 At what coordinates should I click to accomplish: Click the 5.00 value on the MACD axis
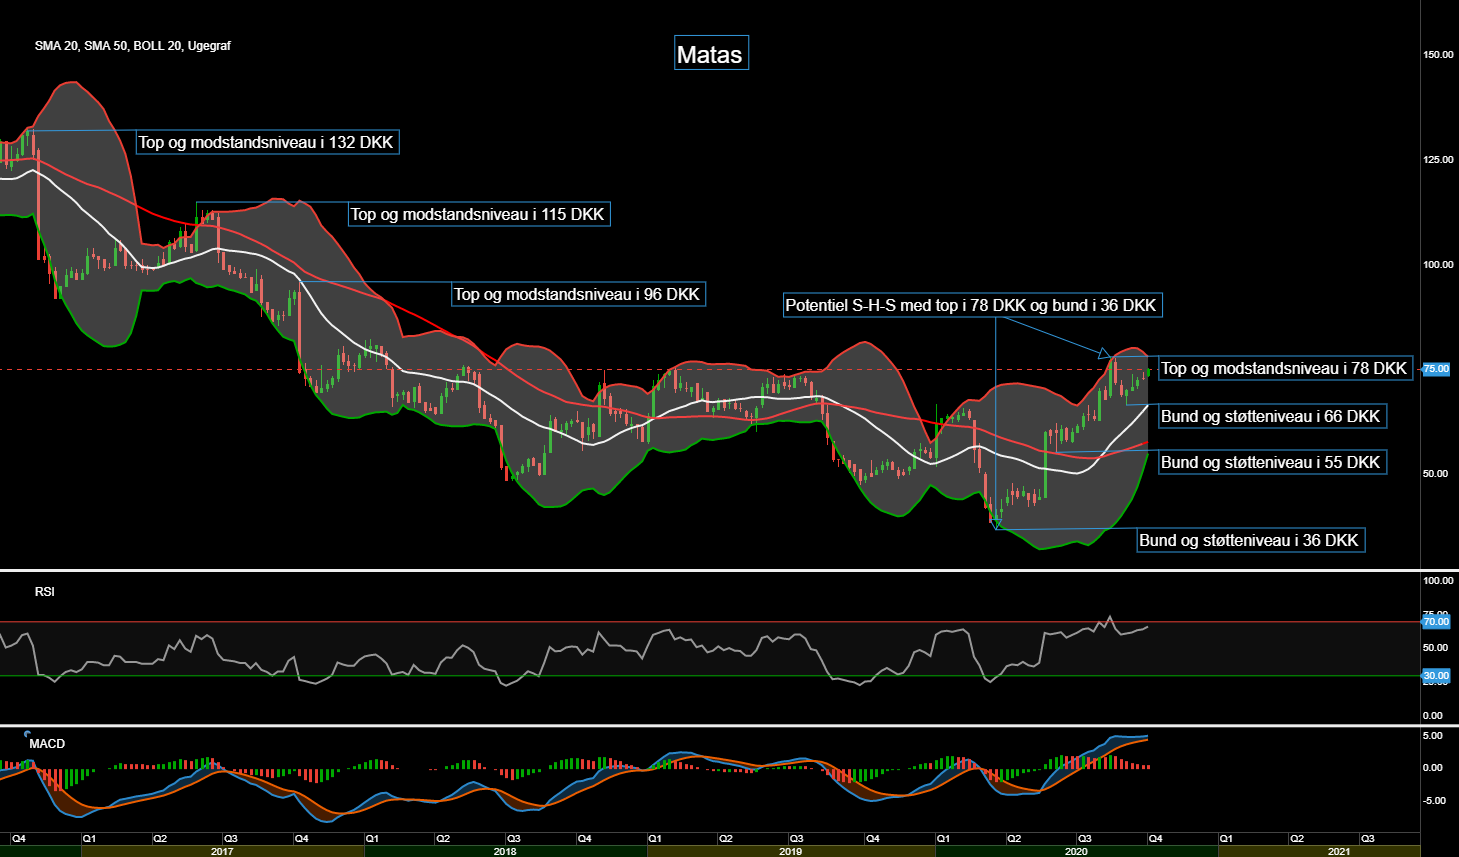1432,735
